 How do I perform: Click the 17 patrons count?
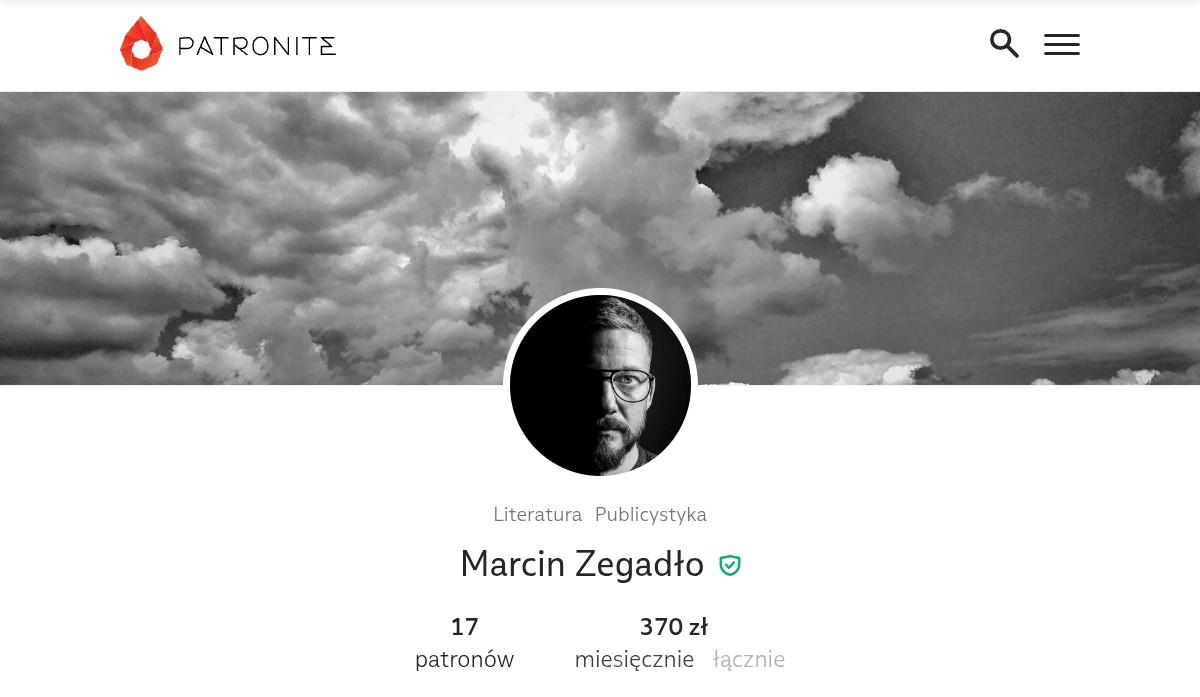(465, 627)
